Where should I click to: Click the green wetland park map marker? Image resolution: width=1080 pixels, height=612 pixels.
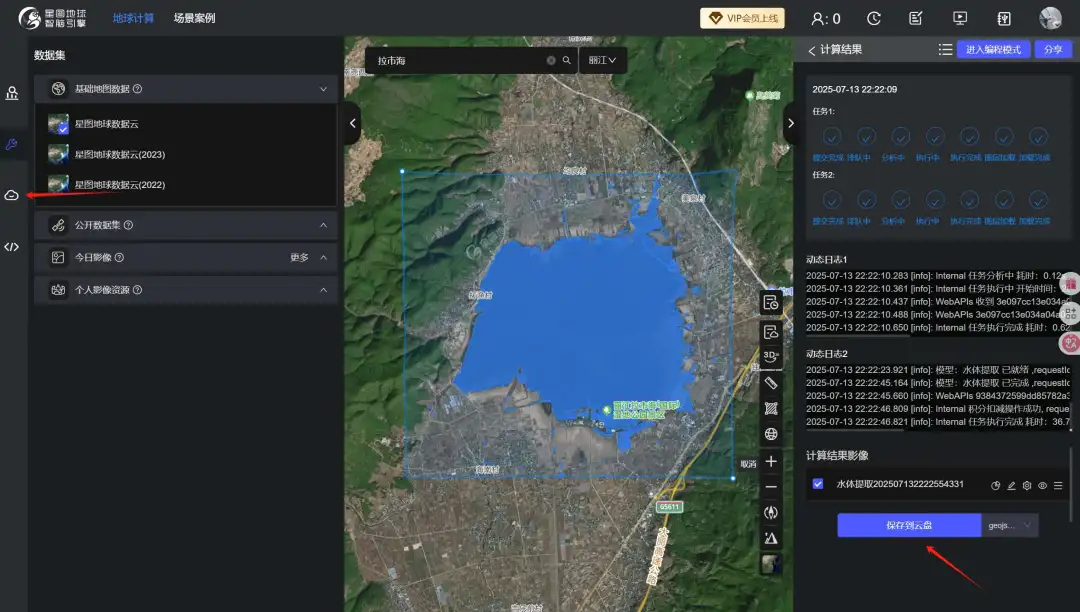pyautogui.click(x=606, y=410)
